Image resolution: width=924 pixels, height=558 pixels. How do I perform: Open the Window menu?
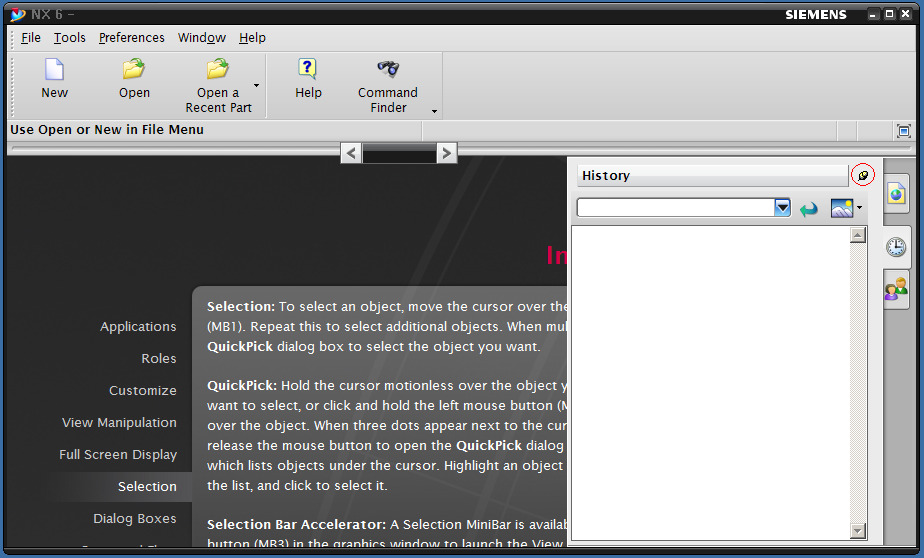tap(202, 38)
